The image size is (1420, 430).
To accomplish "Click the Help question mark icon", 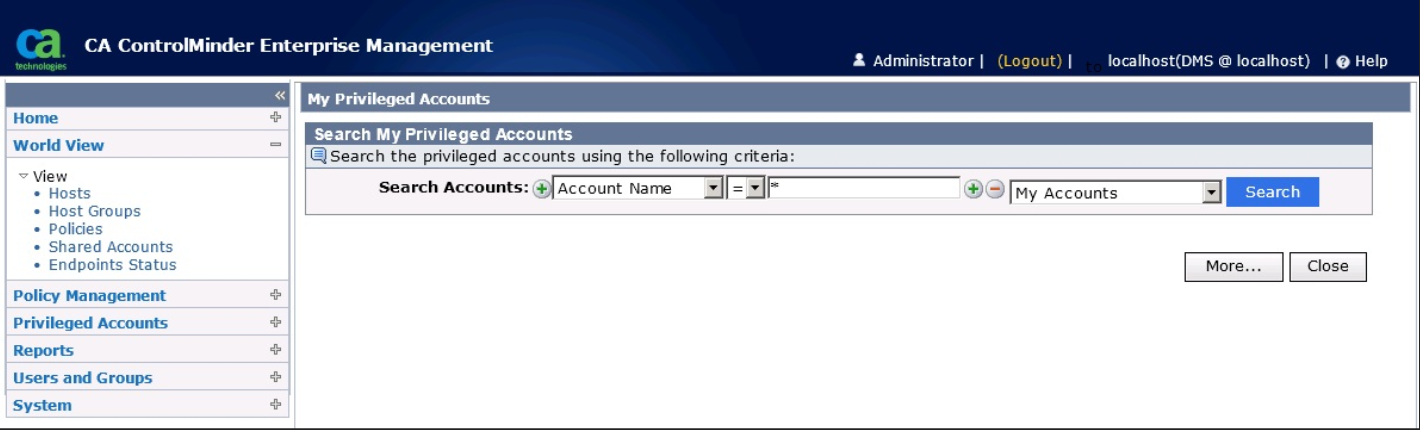I will [x=1343, y=62].
